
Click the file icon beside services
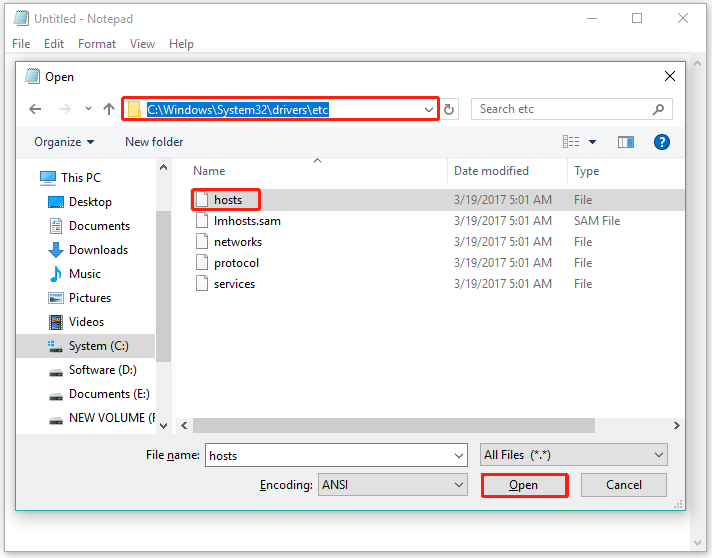coord(202,283)
